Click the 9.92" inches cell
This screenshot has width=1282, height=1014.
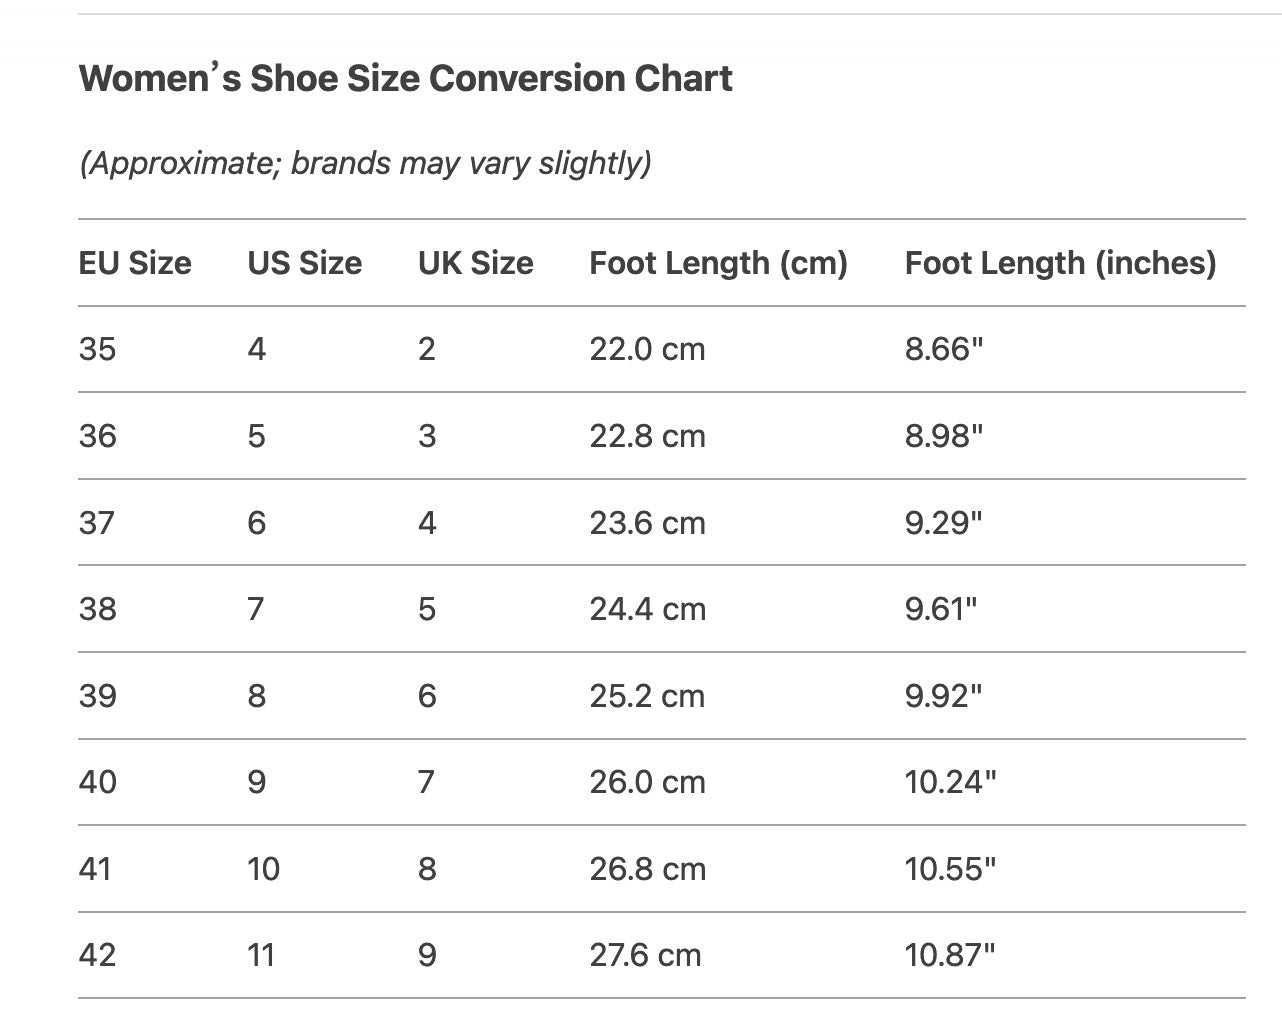(943, 696)
